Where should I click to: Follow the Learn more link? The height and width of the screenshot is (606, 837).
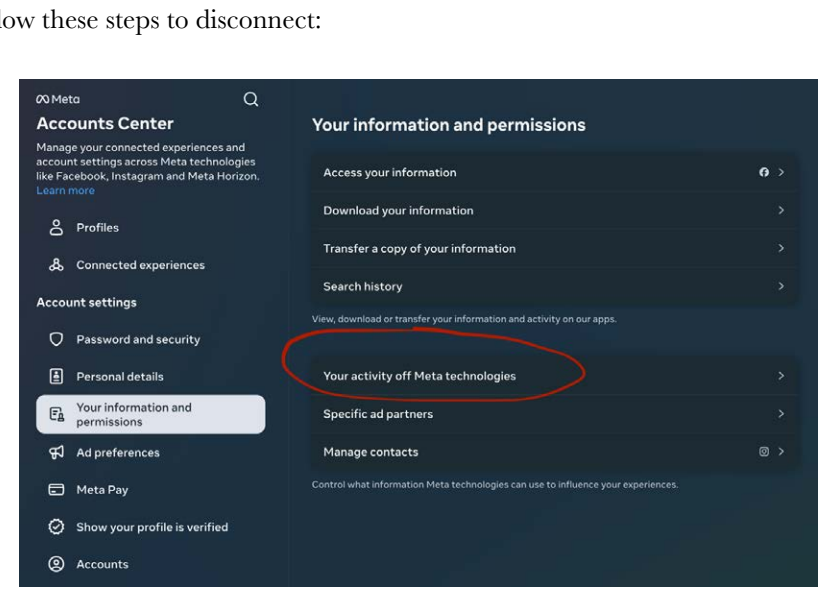[66, 191]
